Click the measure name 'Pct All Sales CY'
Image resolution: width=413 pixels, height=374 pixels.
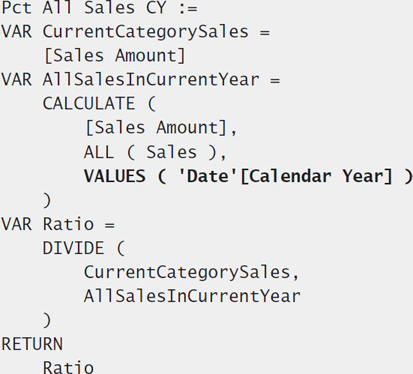pyautogui.click(x=83, y=8)
